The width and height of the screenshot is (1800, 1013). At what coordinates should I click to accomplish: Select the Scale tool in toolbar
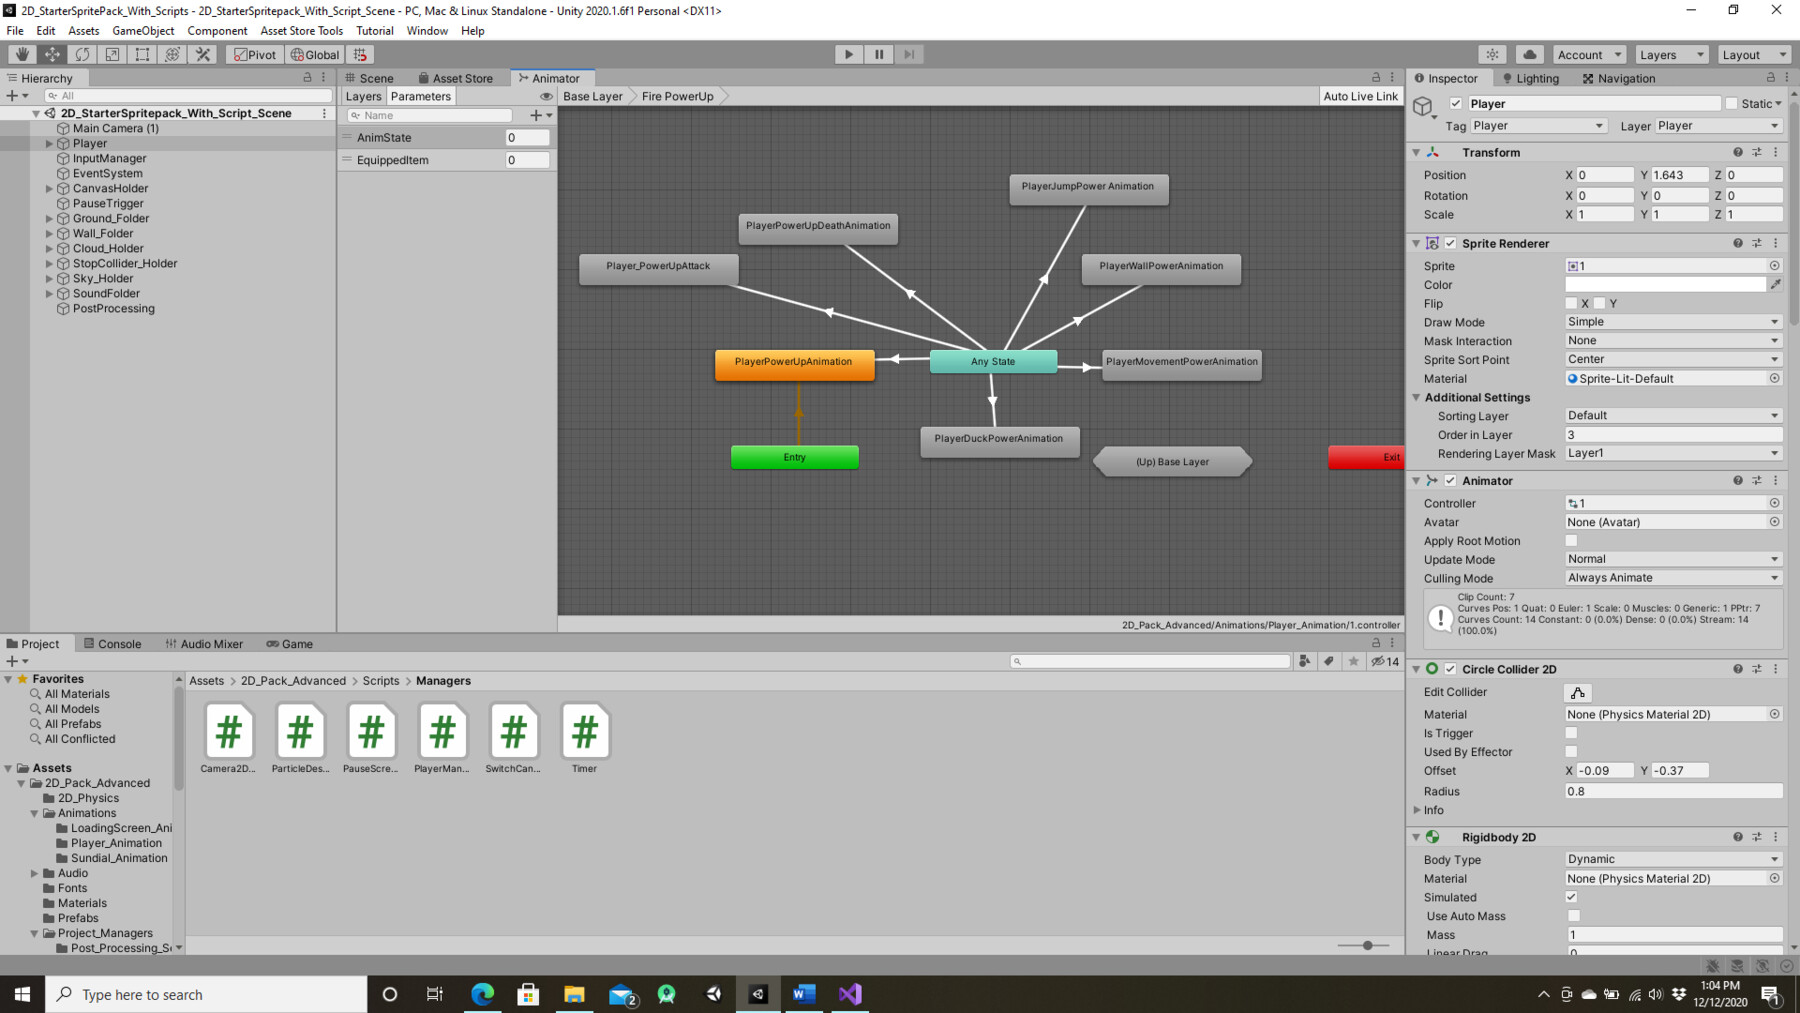coord(112,54)
